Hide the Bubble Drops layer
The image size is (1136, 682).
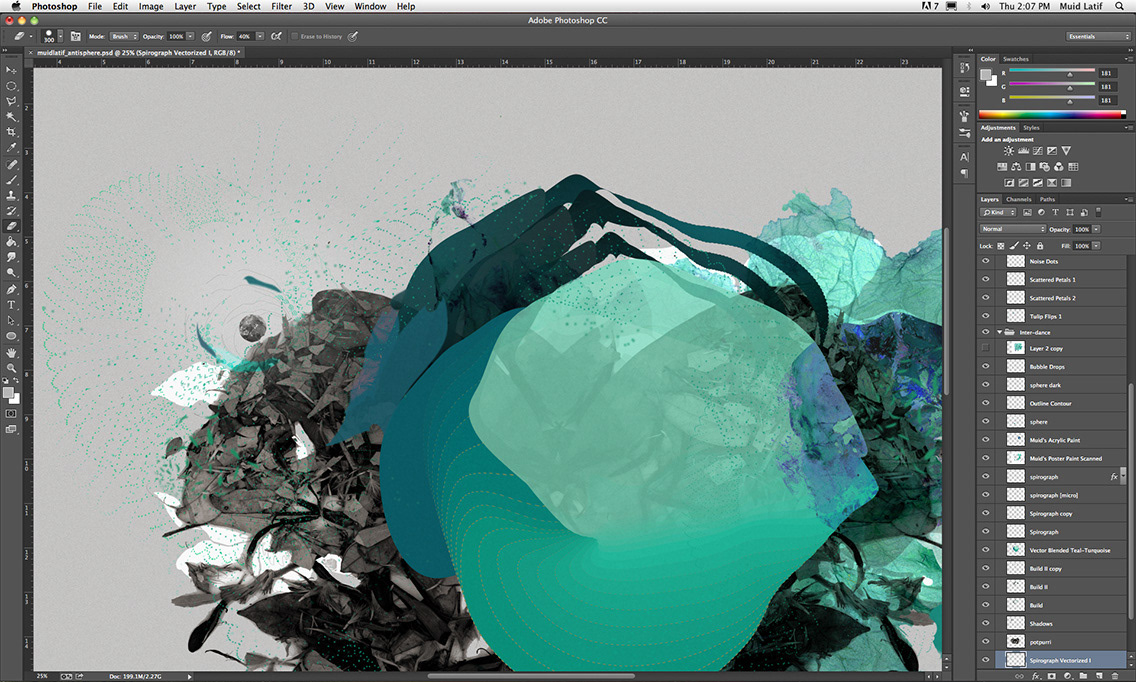coord(985,367)
